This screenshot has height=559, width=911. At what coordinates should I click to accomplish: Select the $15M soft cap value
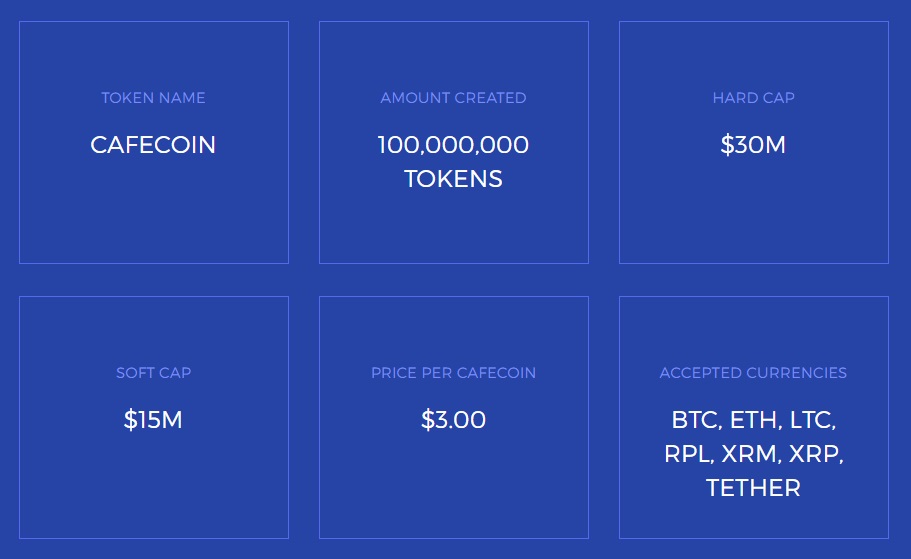153,420
